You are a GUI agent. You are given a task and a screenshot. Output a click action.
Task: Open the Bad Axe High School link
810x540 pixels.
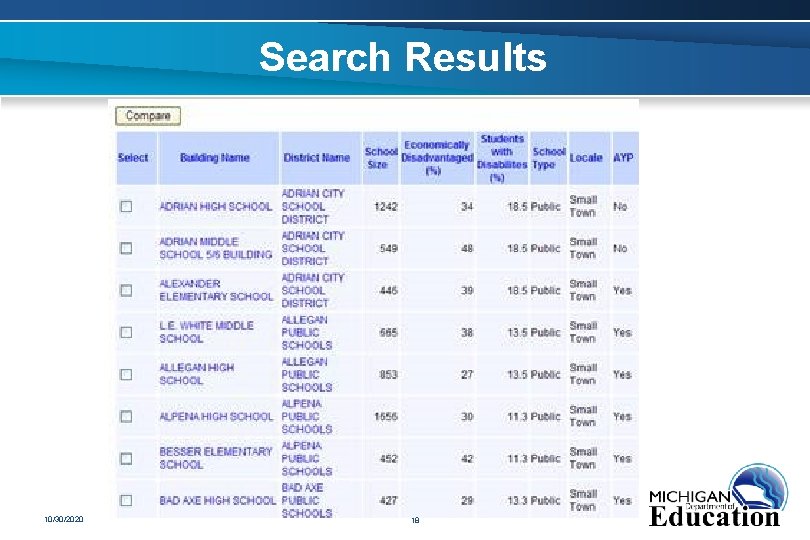pos(217,500)
